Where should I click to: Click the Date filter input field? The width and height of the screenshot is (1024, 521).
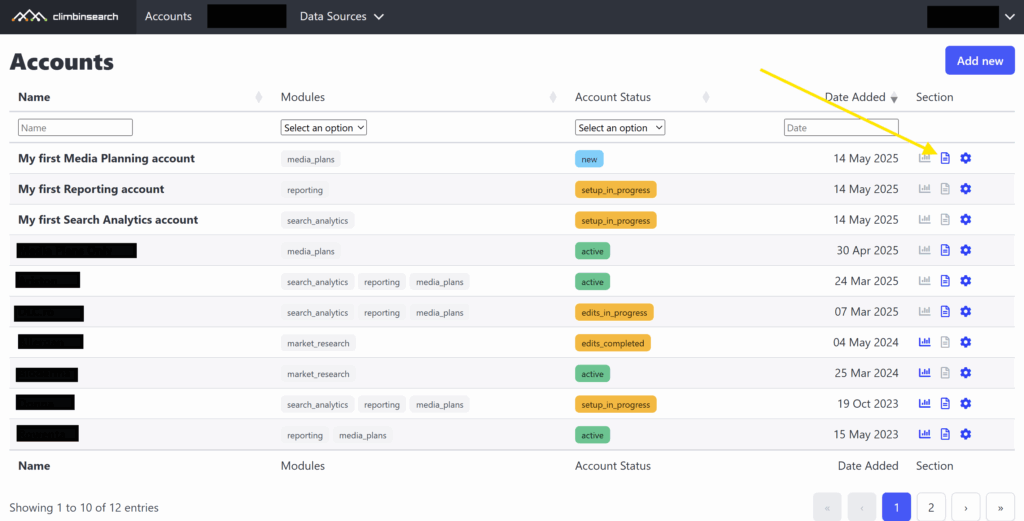tap(840, 128)
